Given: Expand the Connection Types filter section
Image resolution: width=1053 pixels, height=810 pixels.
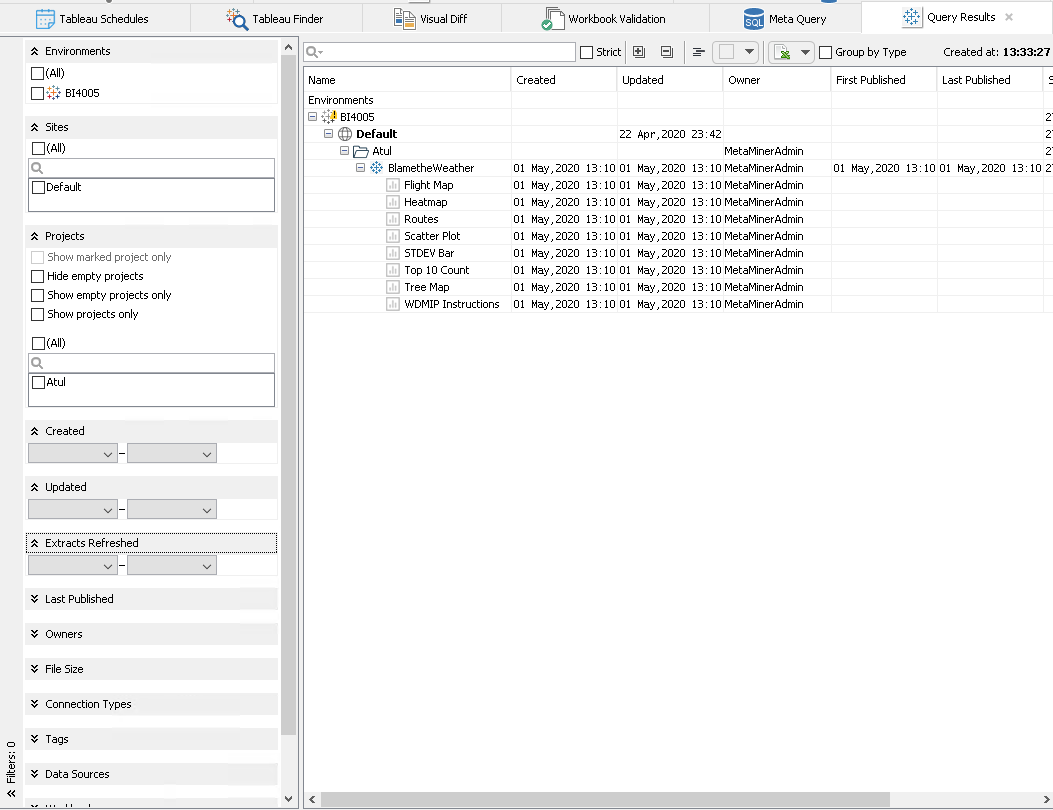Looking at the screenshot, I should (34, 704).
